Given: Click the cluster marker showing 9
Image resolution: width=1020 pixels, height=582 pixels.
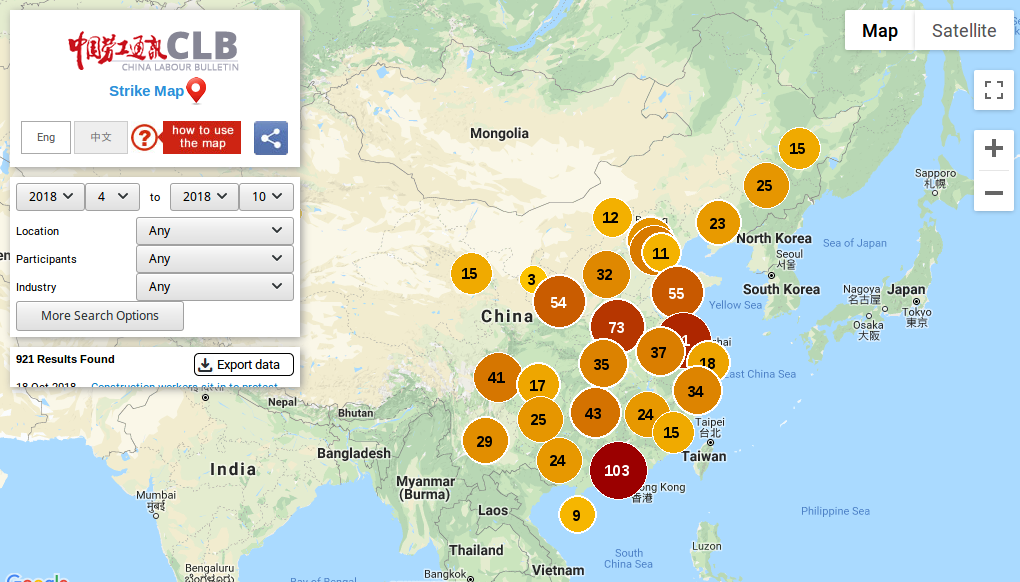Looking at the screenshot, I should (576, 516).
